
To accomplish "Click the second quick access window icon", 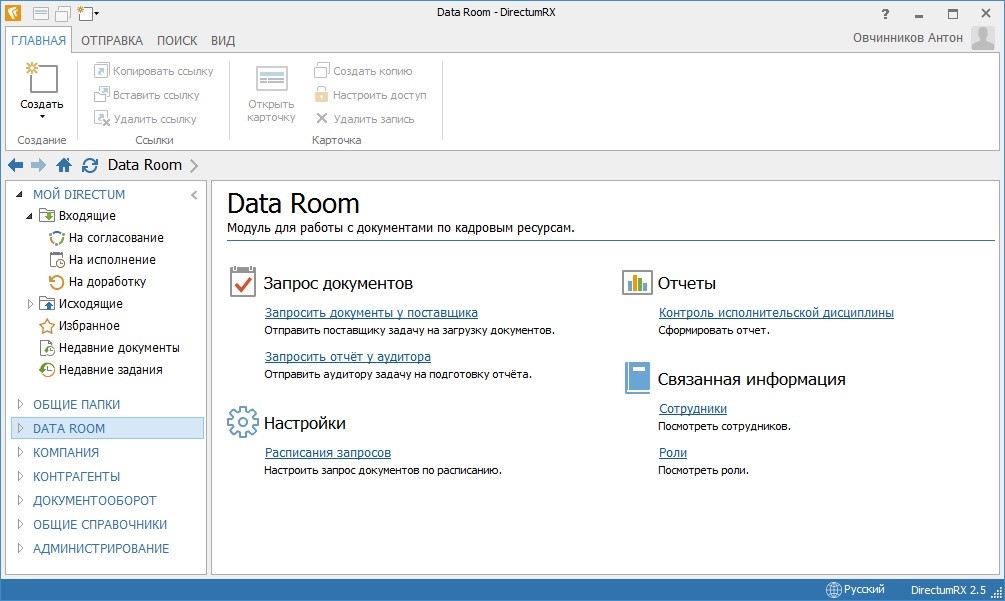I will click(x=63, y=13).
